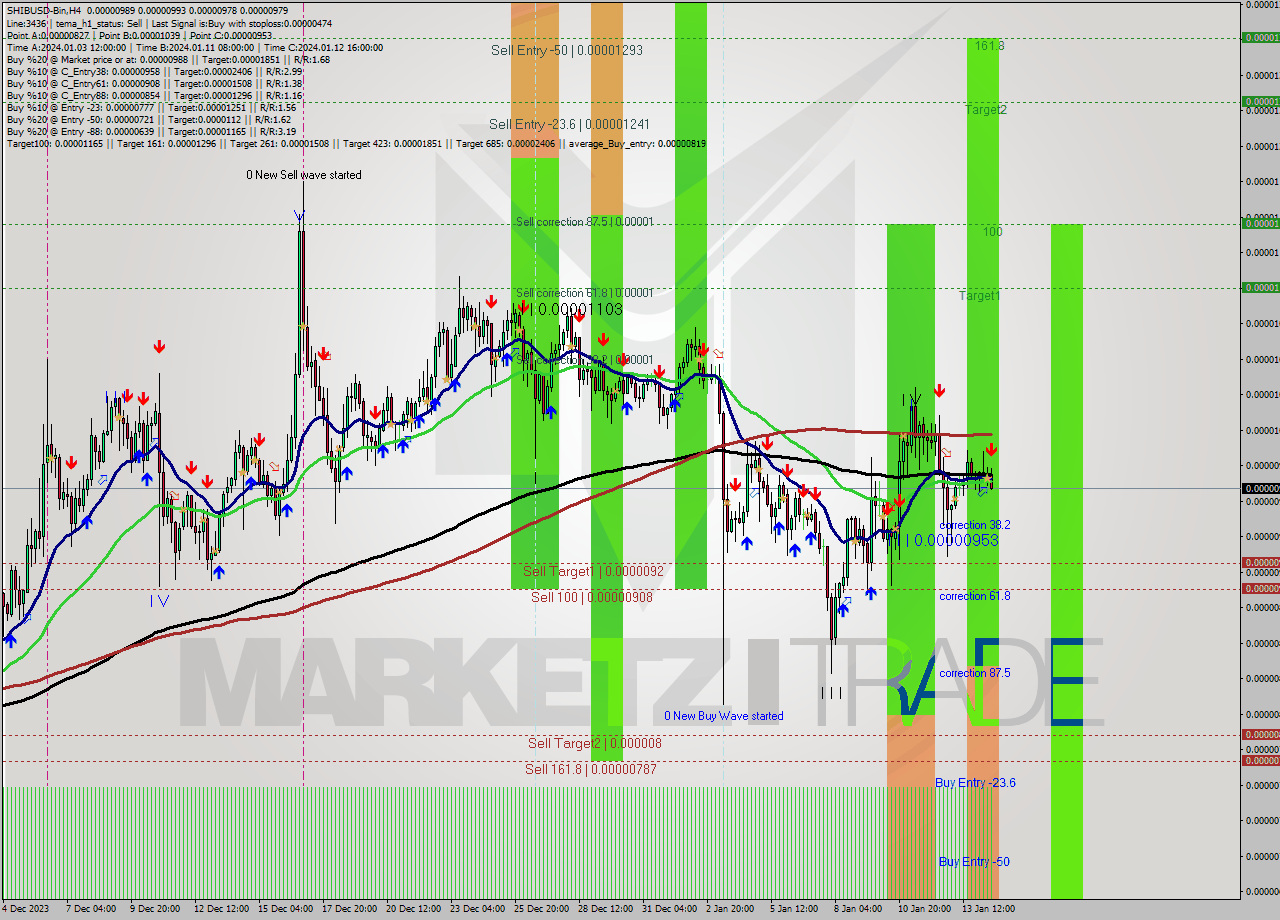Click the '25 Dec 20:00' time axis label

pos(541,909)
